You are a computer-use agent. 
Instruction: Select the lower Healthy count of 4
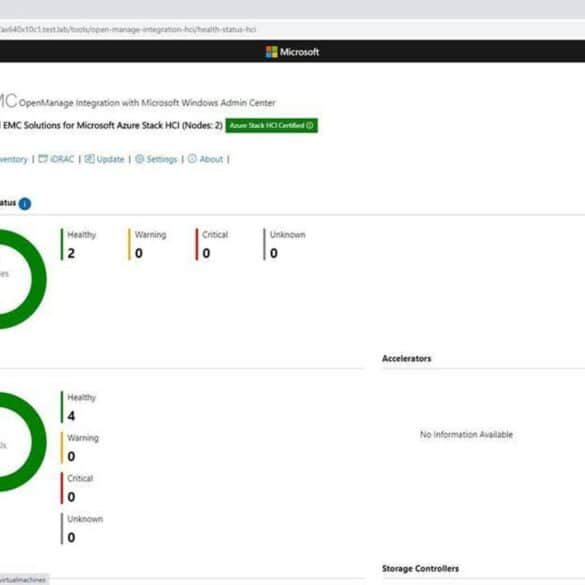pyautogui.click(x=71, y=416)
